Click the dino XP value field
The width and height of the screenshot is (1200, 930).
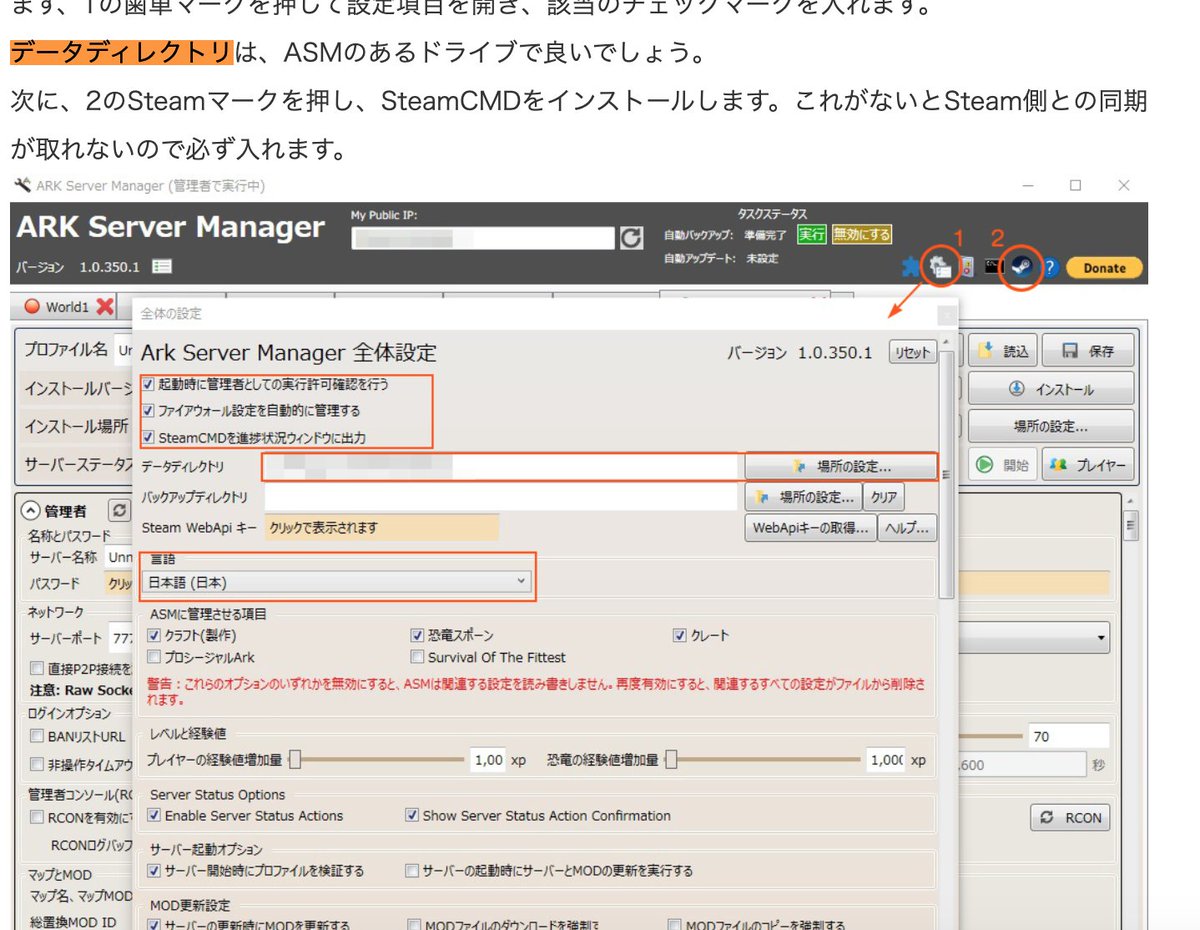[886, 760]
